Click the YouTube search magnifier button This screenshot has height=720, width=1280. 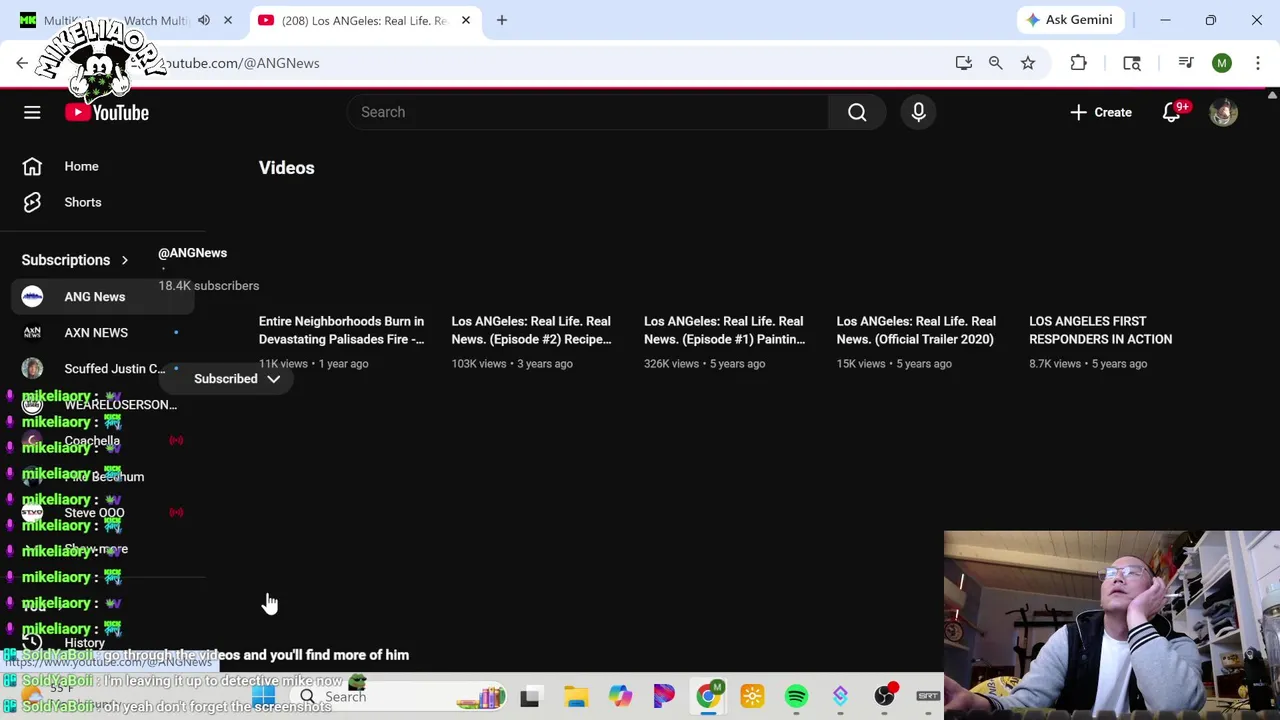point(857,112)
